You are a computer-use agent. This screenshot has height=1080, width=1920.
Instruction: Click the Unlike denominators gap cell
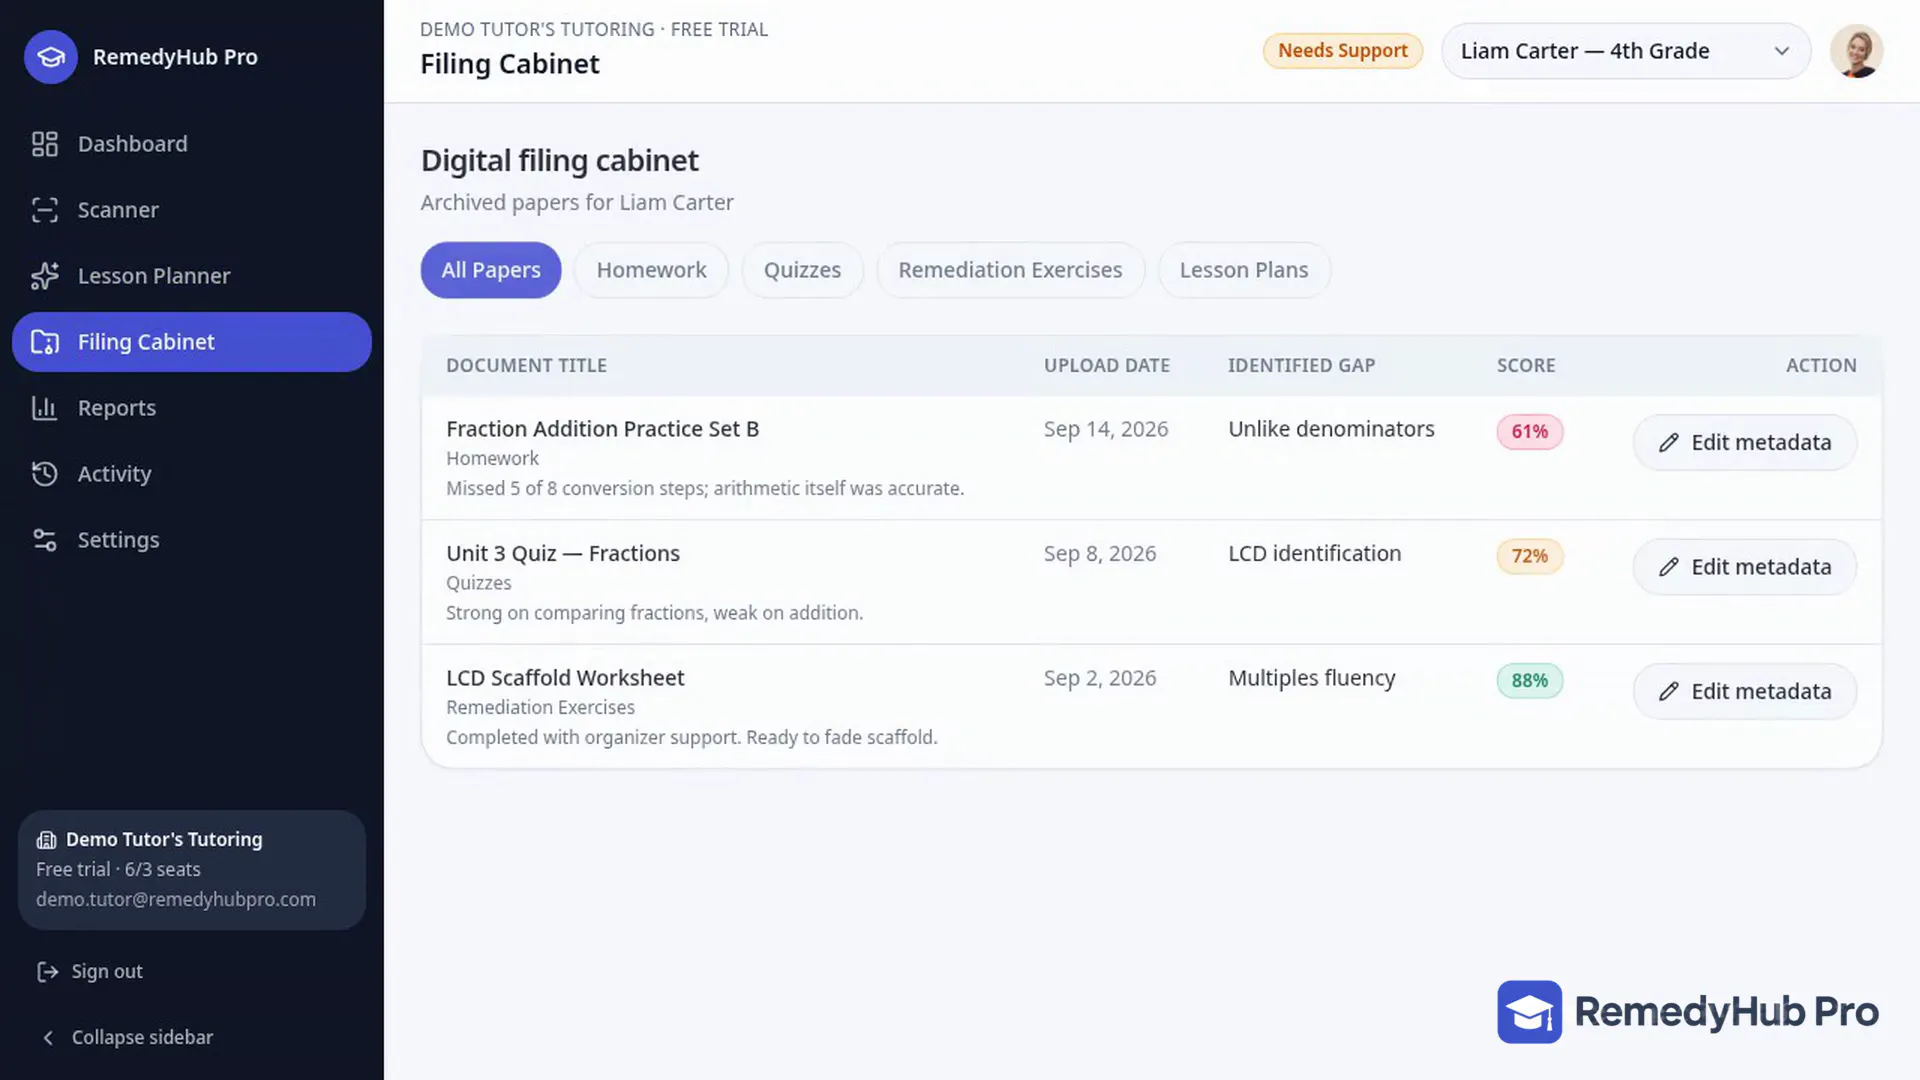point(1331,429)
